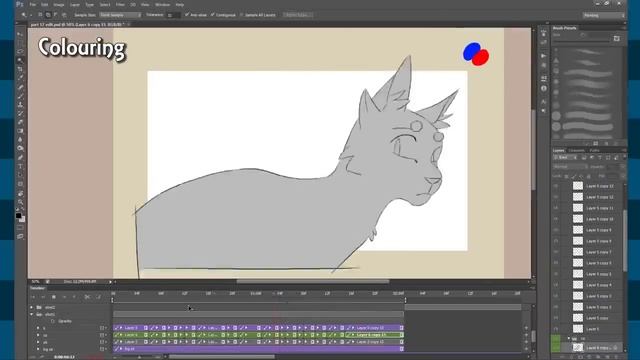The height and width of the screenshot is (360, 640).
Task: Click the foreground color swatch
Action: pyautogui.click(x=18, y=215)
